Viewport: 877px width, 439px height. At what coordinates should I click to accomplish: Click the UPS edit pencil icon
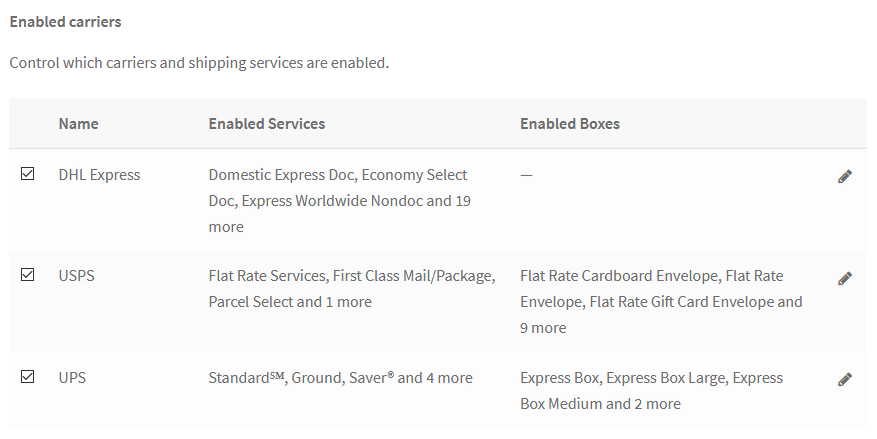pyautogui.click(x=845, y=379)
